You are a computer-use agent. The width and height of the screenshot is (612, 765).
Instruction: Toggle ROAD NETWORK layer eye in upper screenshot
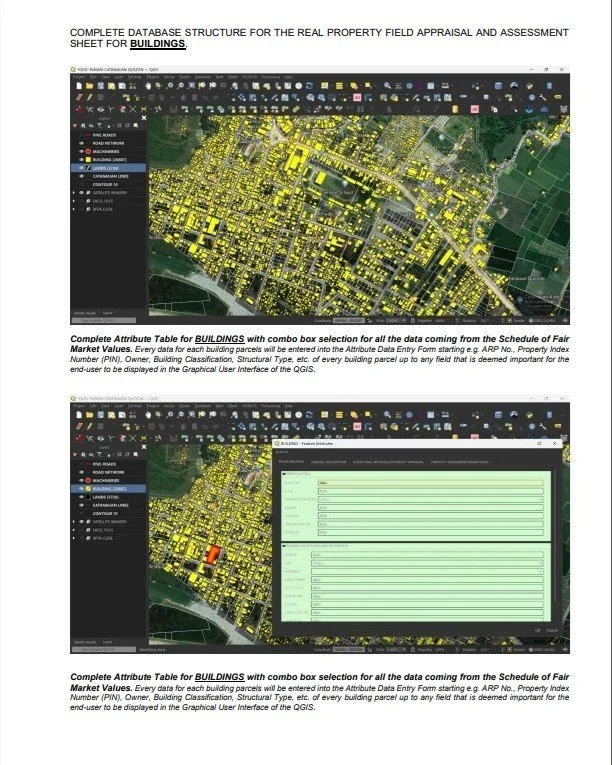(82, 143)
